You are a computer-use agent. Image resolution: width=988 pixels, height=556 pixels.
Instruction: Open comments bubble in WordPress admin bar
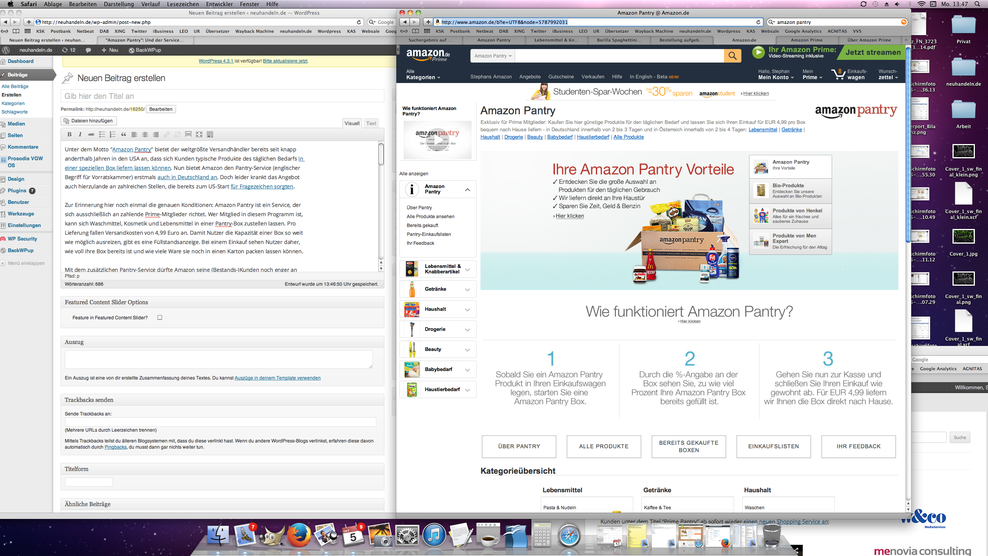point(88,50)
